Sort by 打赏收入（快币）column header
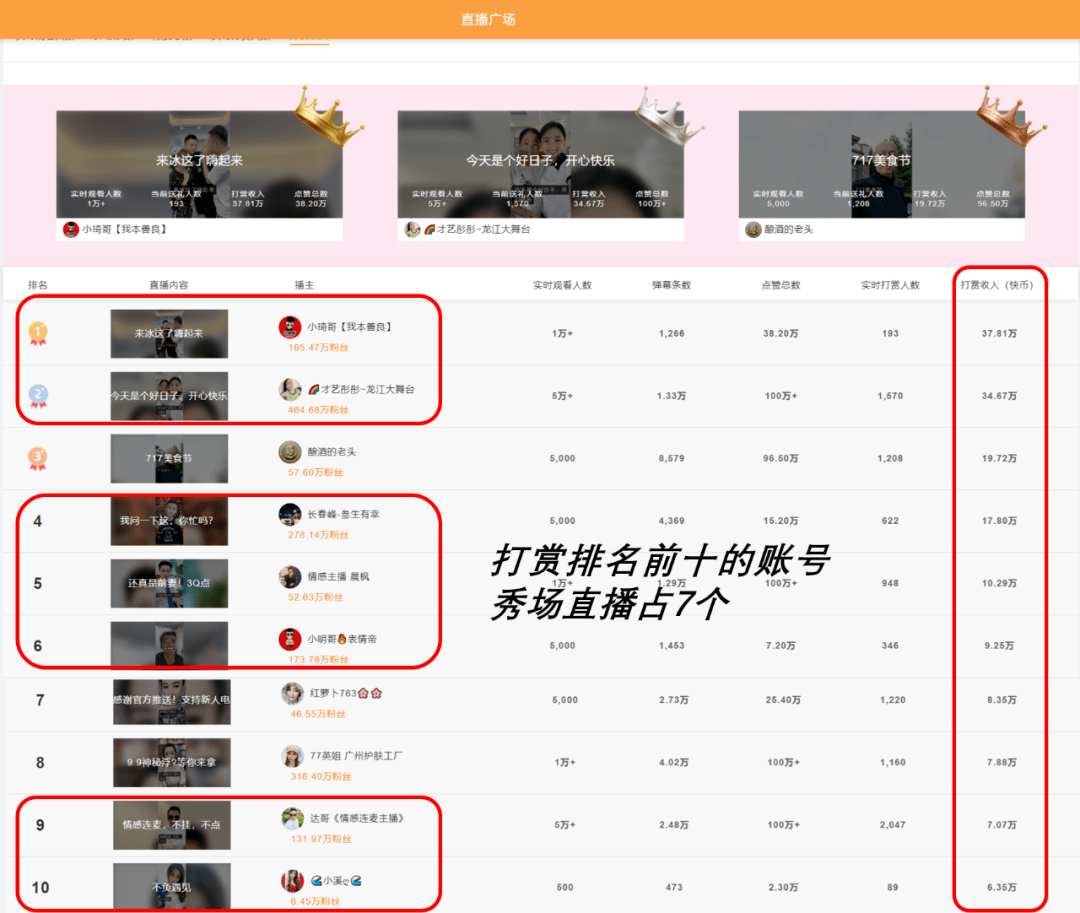Screen dimensions: 1080x913 tap(997, 285)
